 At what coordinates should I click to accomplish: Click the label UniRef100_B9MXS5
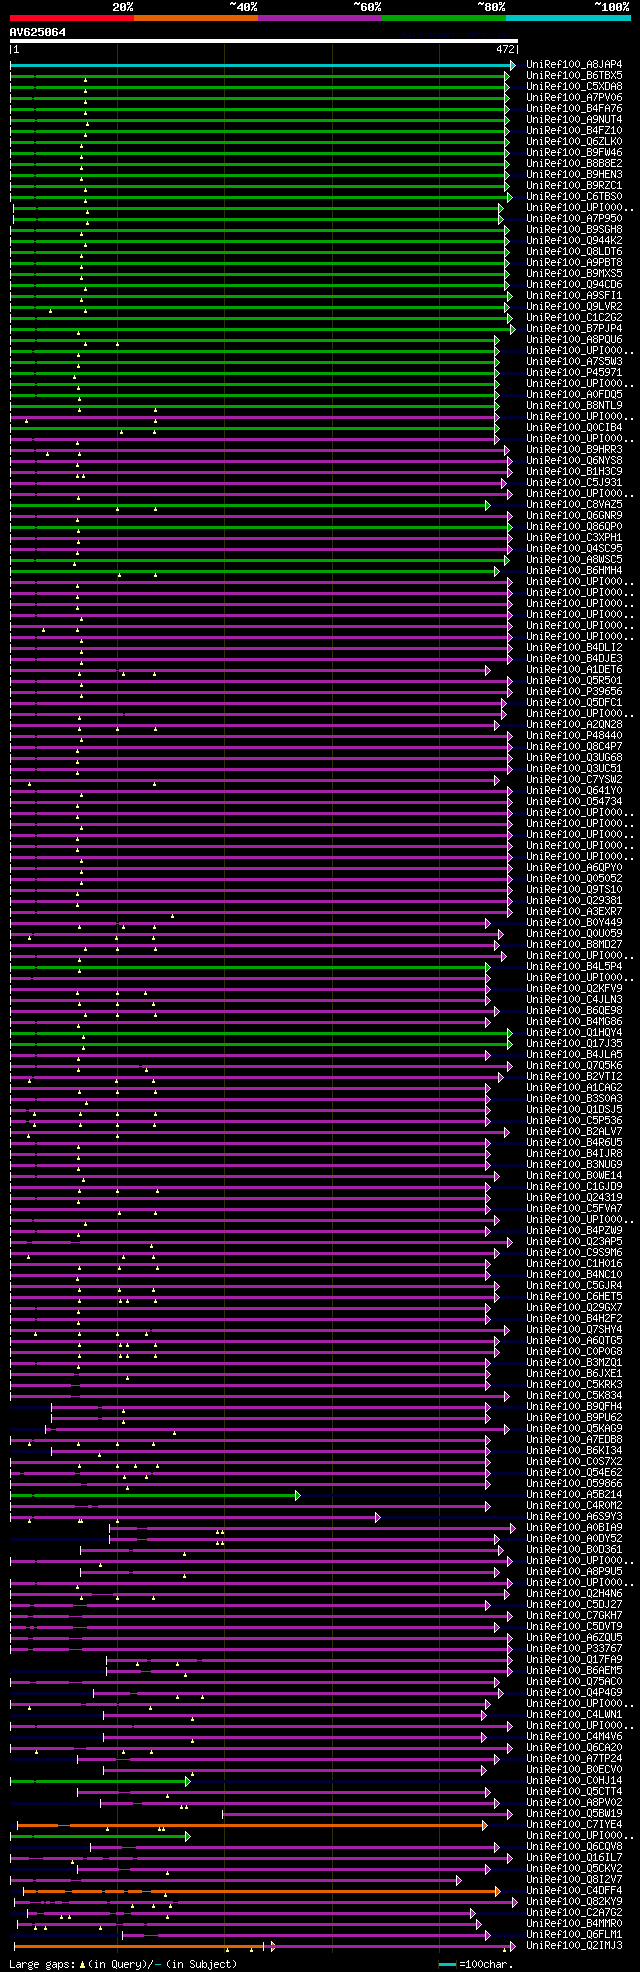574,274
